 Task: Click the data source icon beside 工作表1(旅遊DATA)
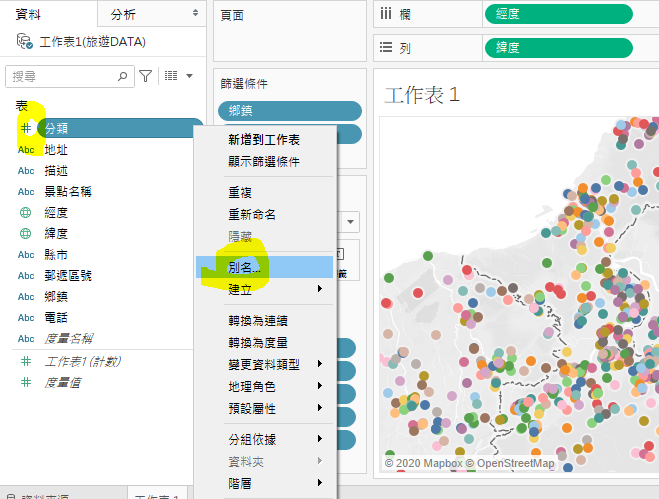pyautogui.click(x=24, y=41)
